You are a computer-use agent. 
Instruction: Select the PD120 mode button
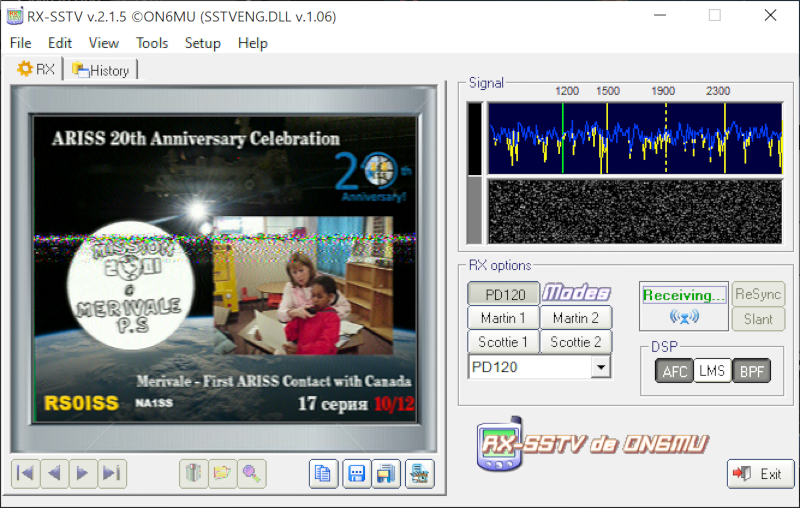point(504,294)
